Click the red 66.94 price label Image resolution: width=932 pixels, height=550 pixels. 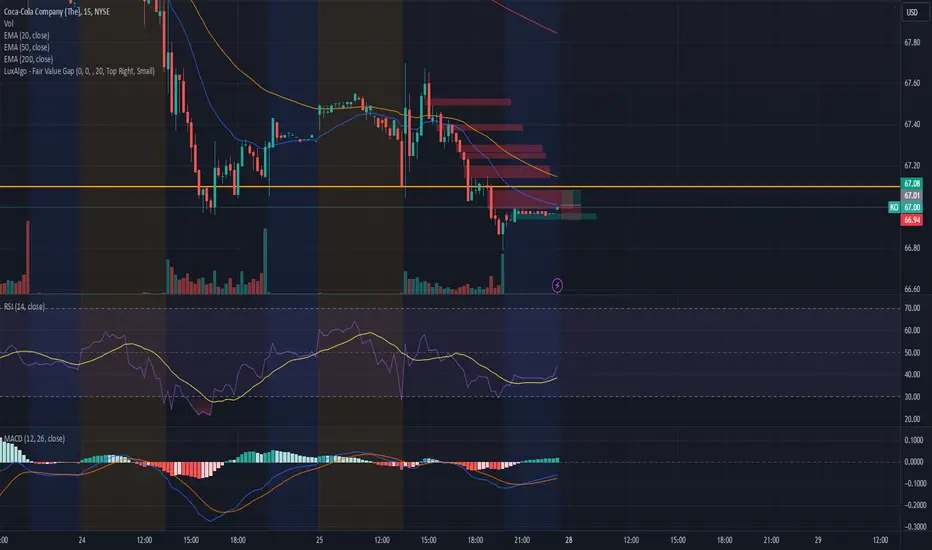coord(912,220)
